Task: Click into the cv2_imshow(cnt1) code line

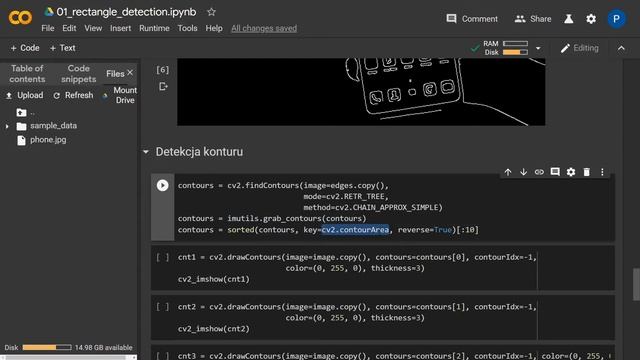Action: 213,279
